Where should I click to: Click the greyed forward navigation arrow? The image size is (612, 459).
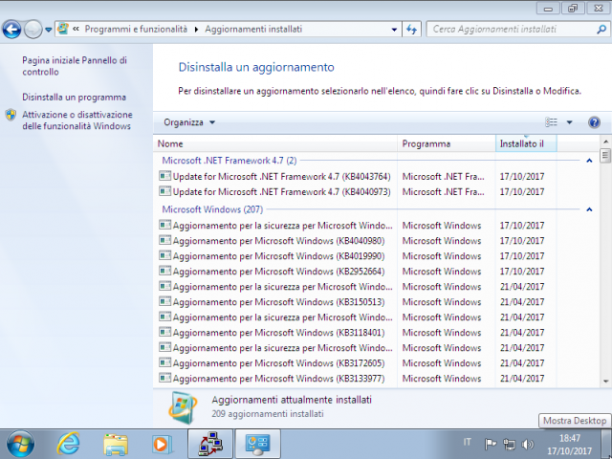pos(33,29)
